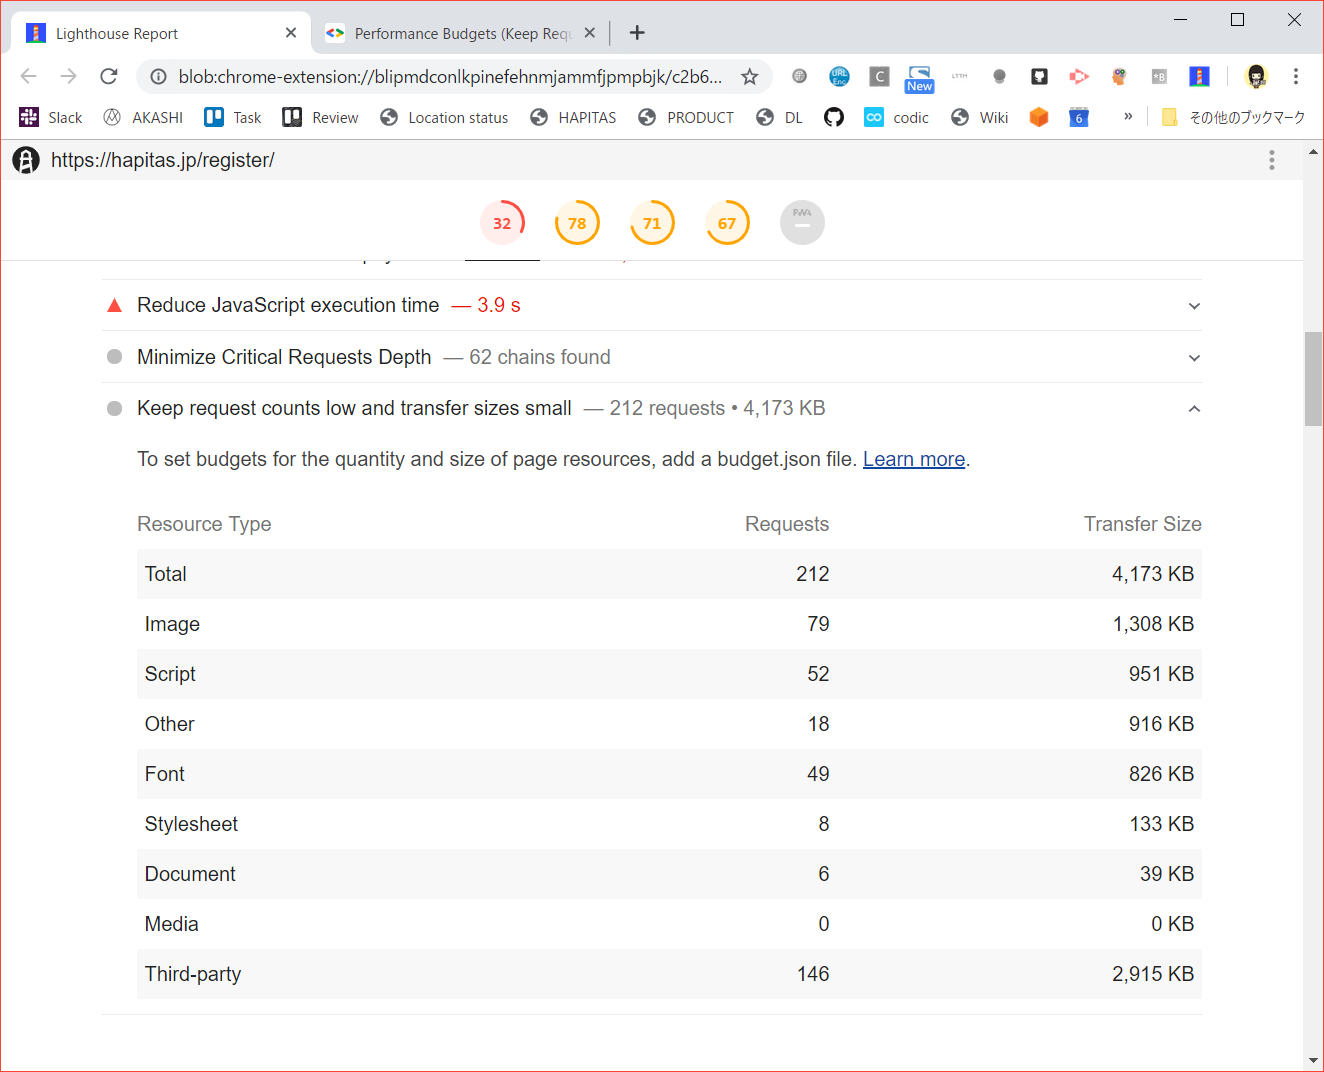The image size is (1324, 1072).
Task: Show more bookmarks with the chevron
Action: 1128,117
